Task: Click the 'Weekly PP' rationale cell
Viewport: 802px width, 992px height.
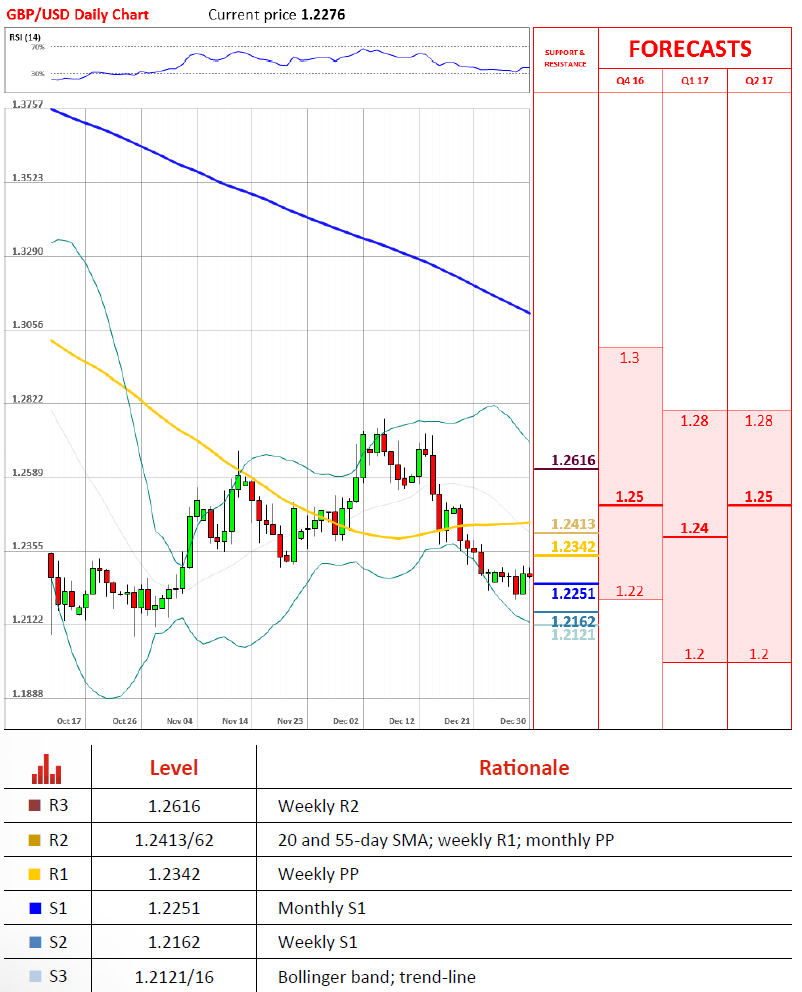Action: pyautogui.click(x=318, y=874)
